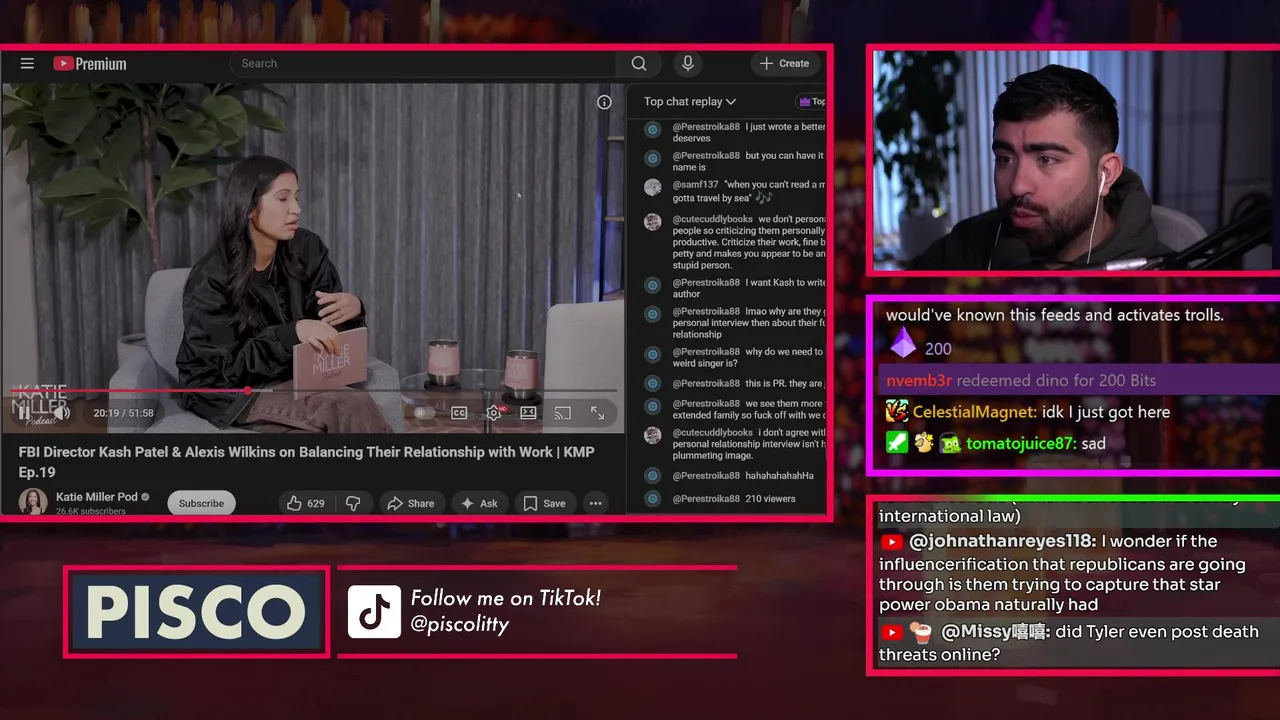Share the video with Share button
Viewport: 1280px width, 720px height.
(410, 503)
